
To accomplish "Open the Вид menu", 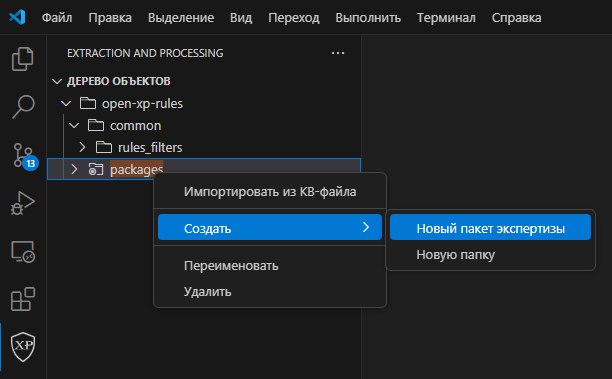I will 241,18.
